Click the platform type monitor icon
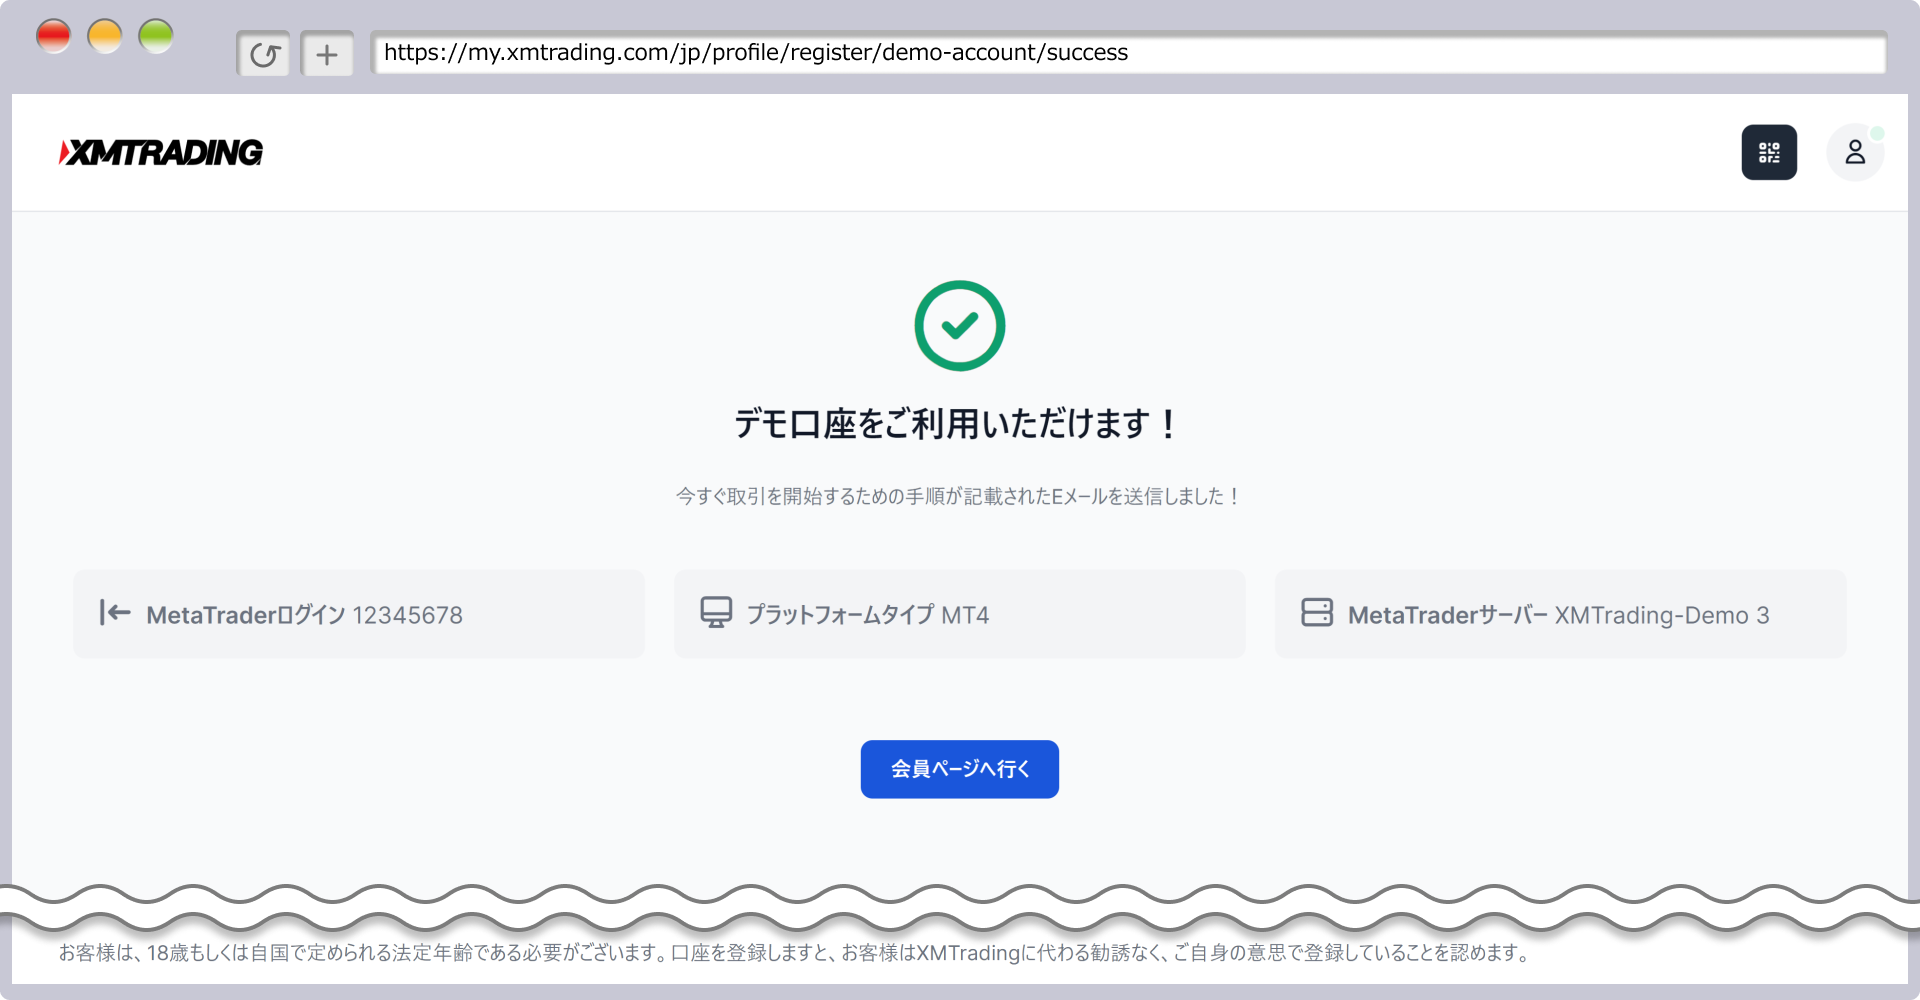Image resolution: width=1920 pixels, height=1000 pixels. pos(716,612)
